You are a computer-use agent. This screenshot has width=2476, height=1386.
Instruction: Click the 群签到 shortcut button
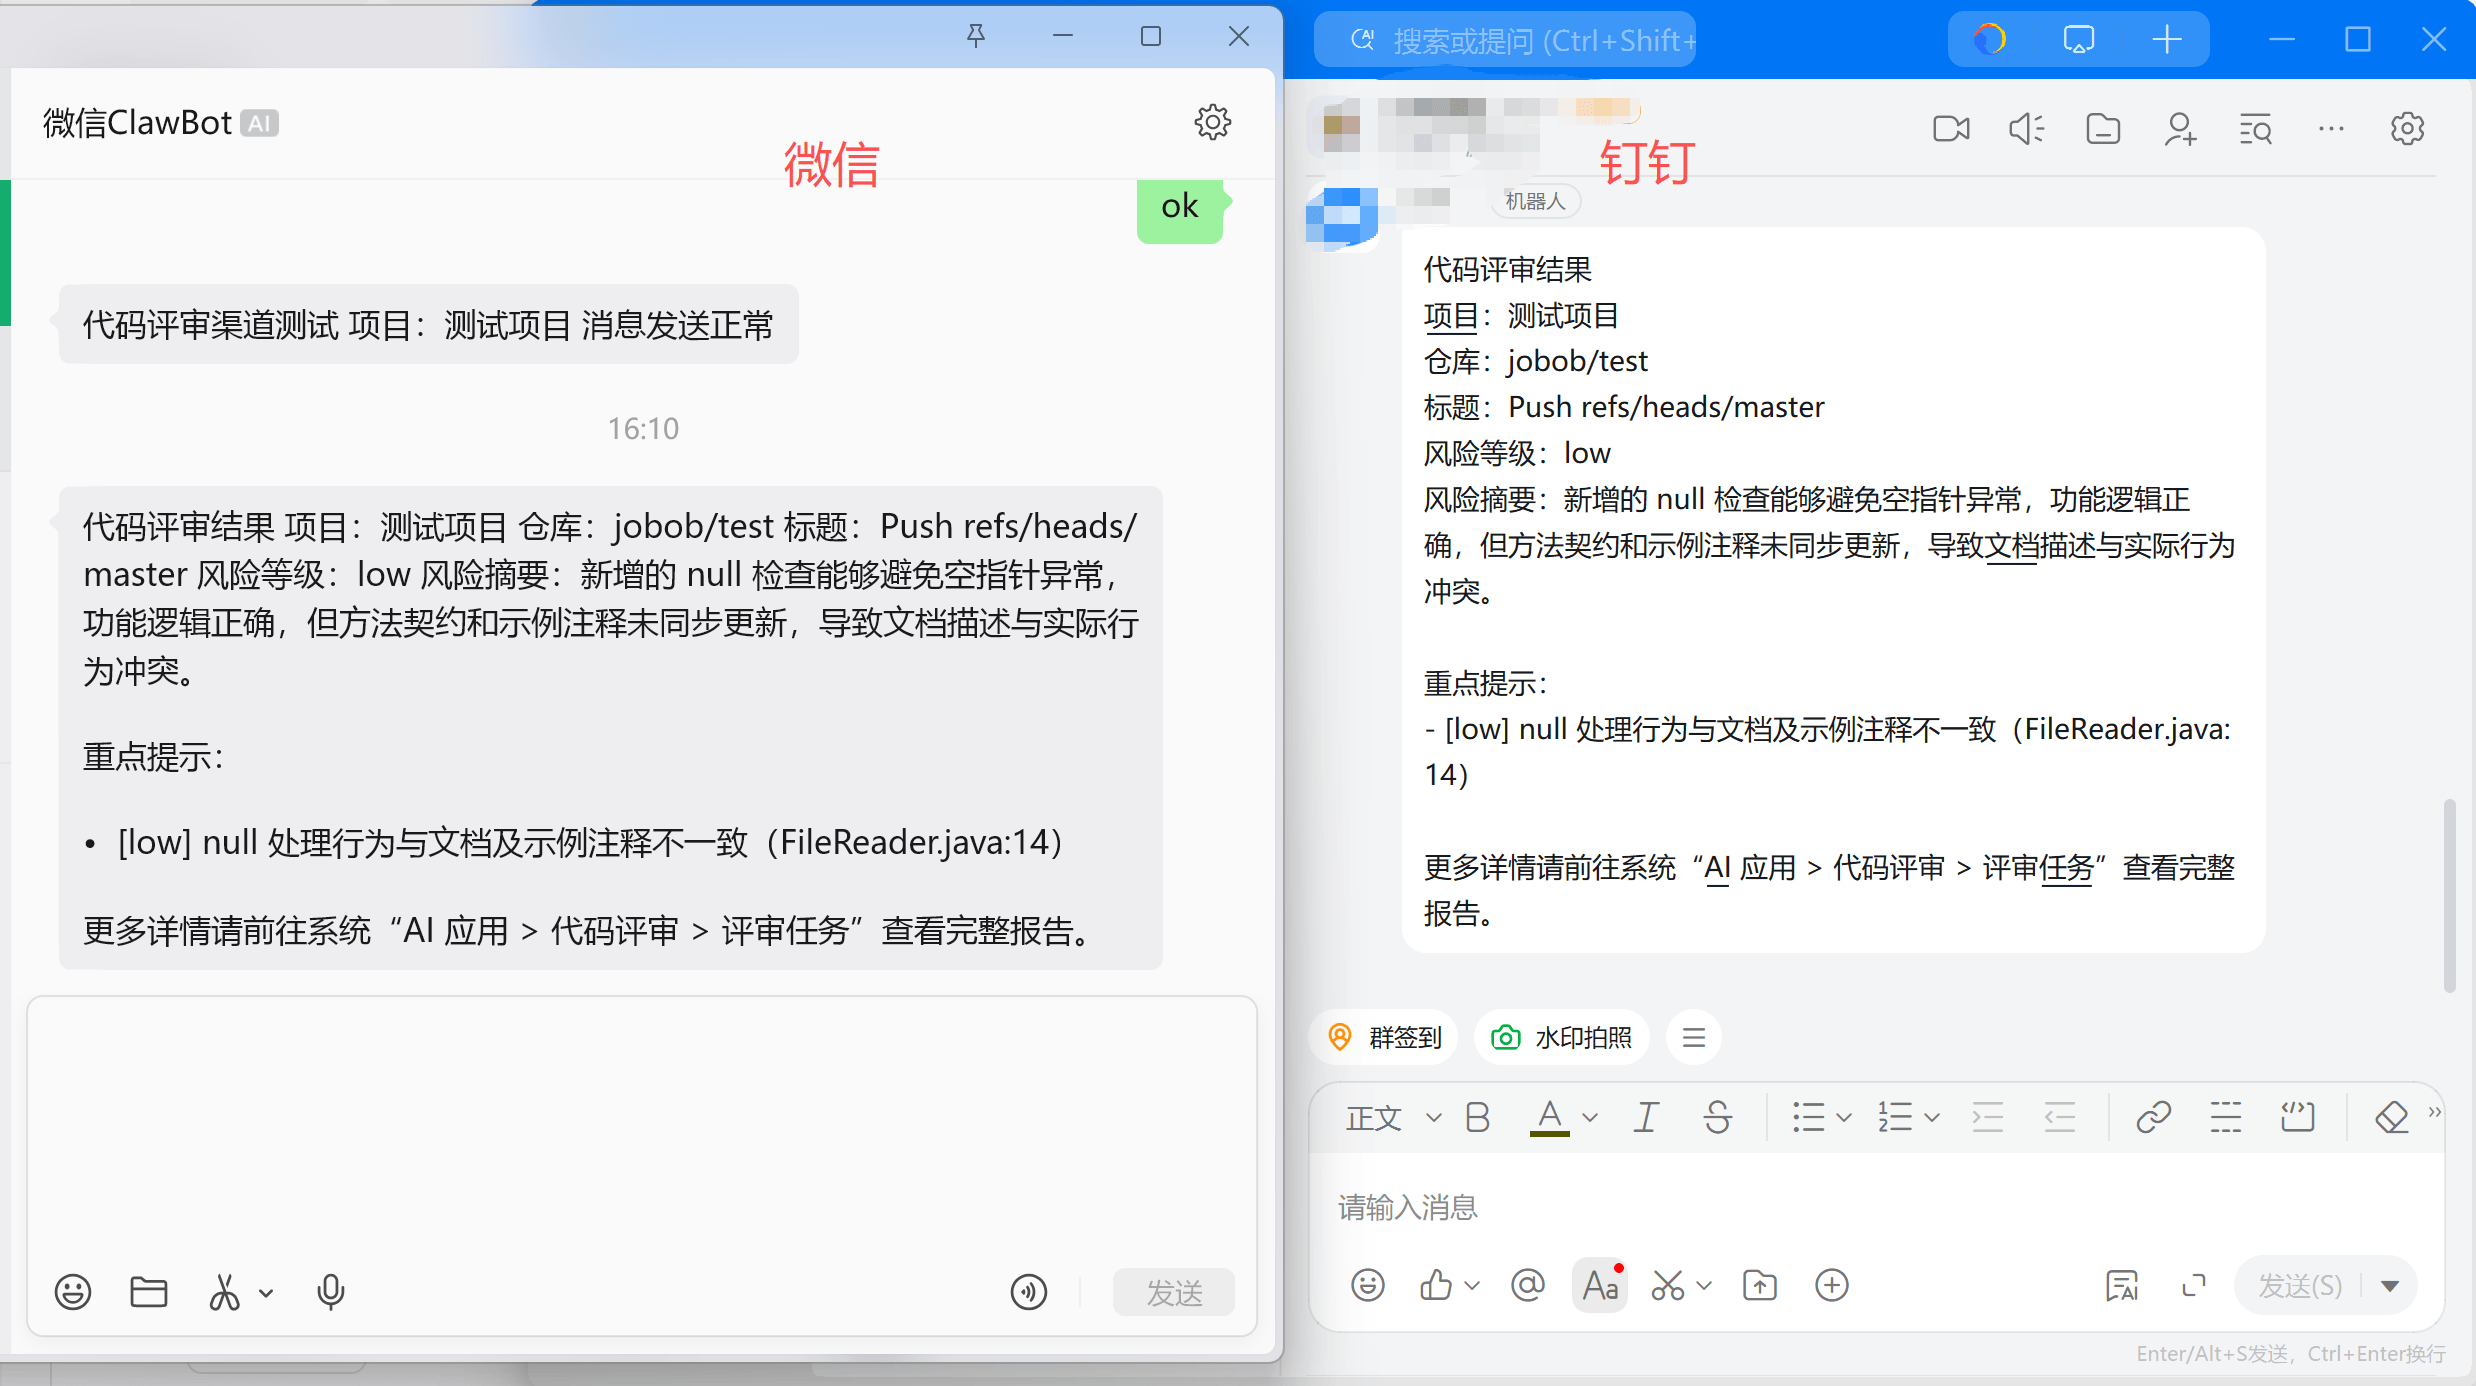(1385, 1037)
